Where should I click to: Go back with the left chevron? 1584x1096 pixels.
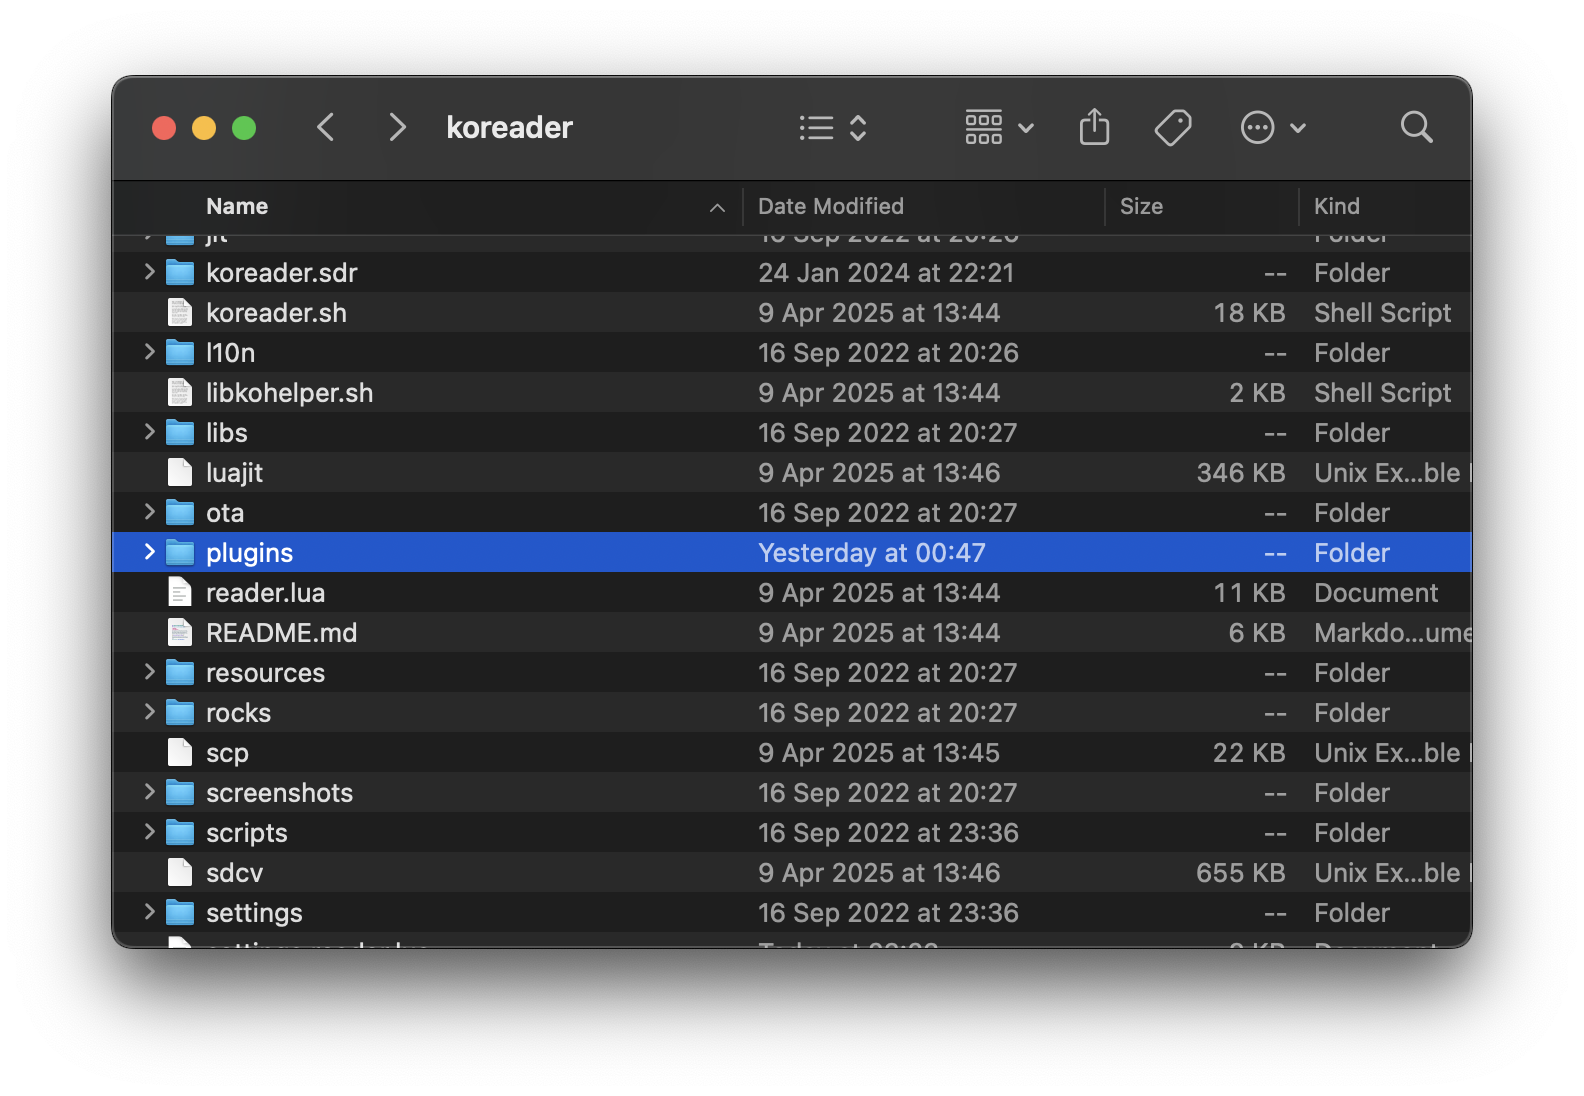pyautogui.click(x=326, y=127)
